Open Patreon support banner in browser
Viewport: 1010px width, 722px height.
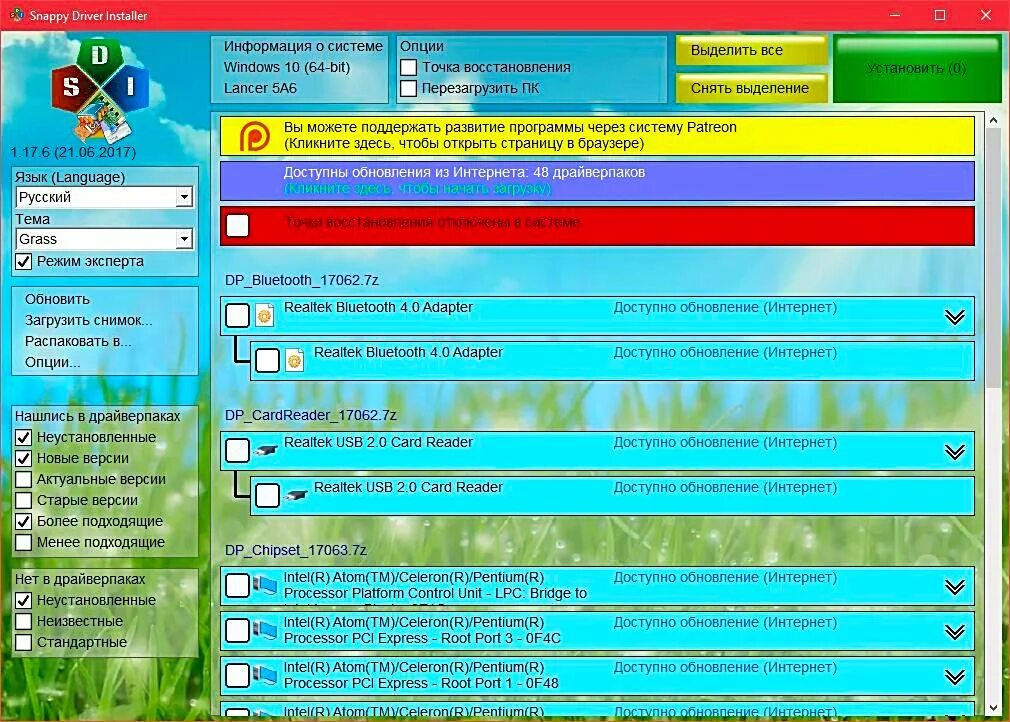point(597,136)
